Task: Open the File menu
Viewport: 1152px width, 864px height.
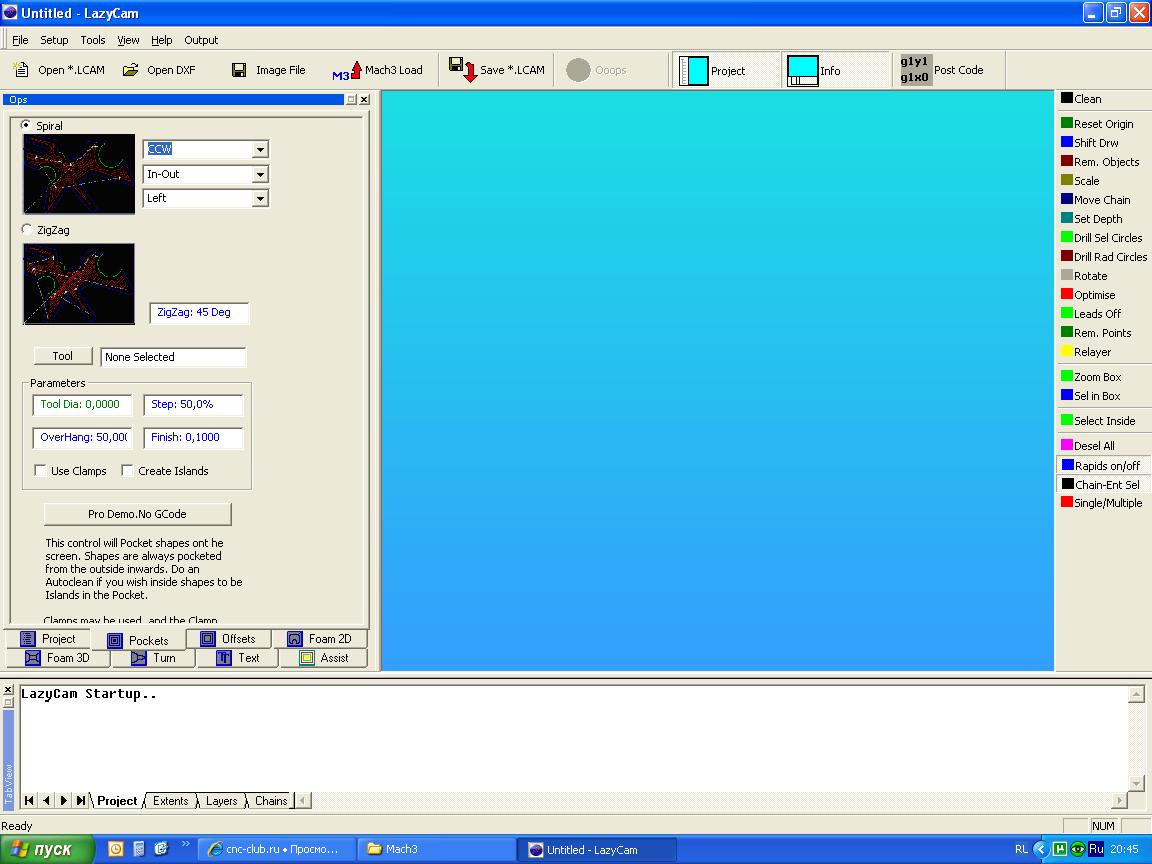Action: (20, 40)
